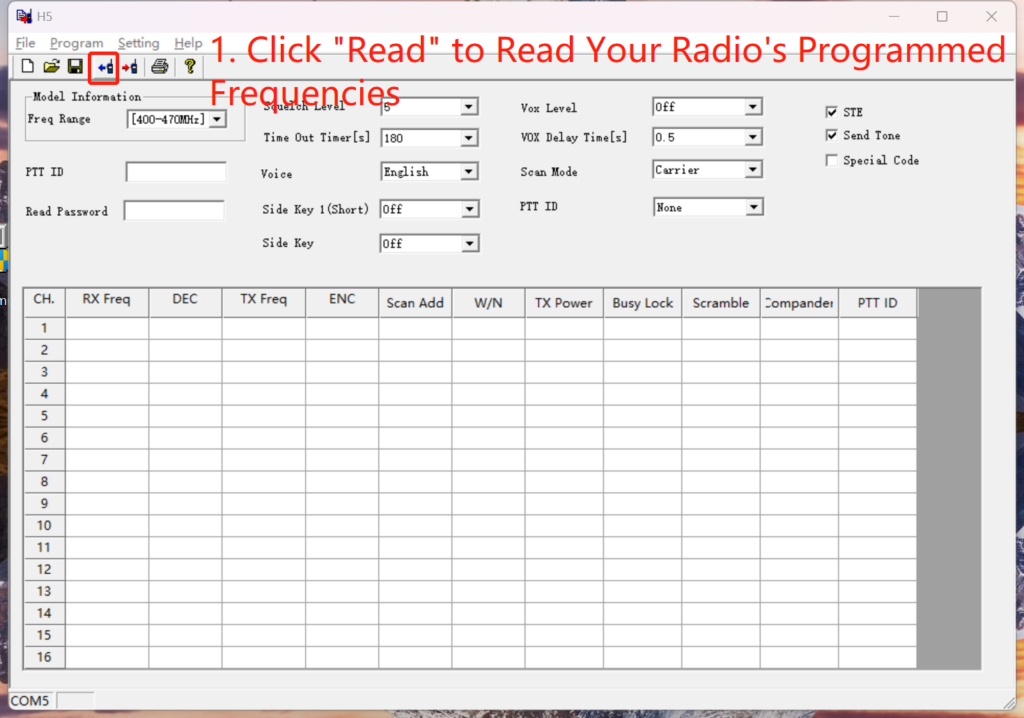Screen dimensions: 1024x718
Task: Enable the Special Code checkbox
Action: pos(831,160)
